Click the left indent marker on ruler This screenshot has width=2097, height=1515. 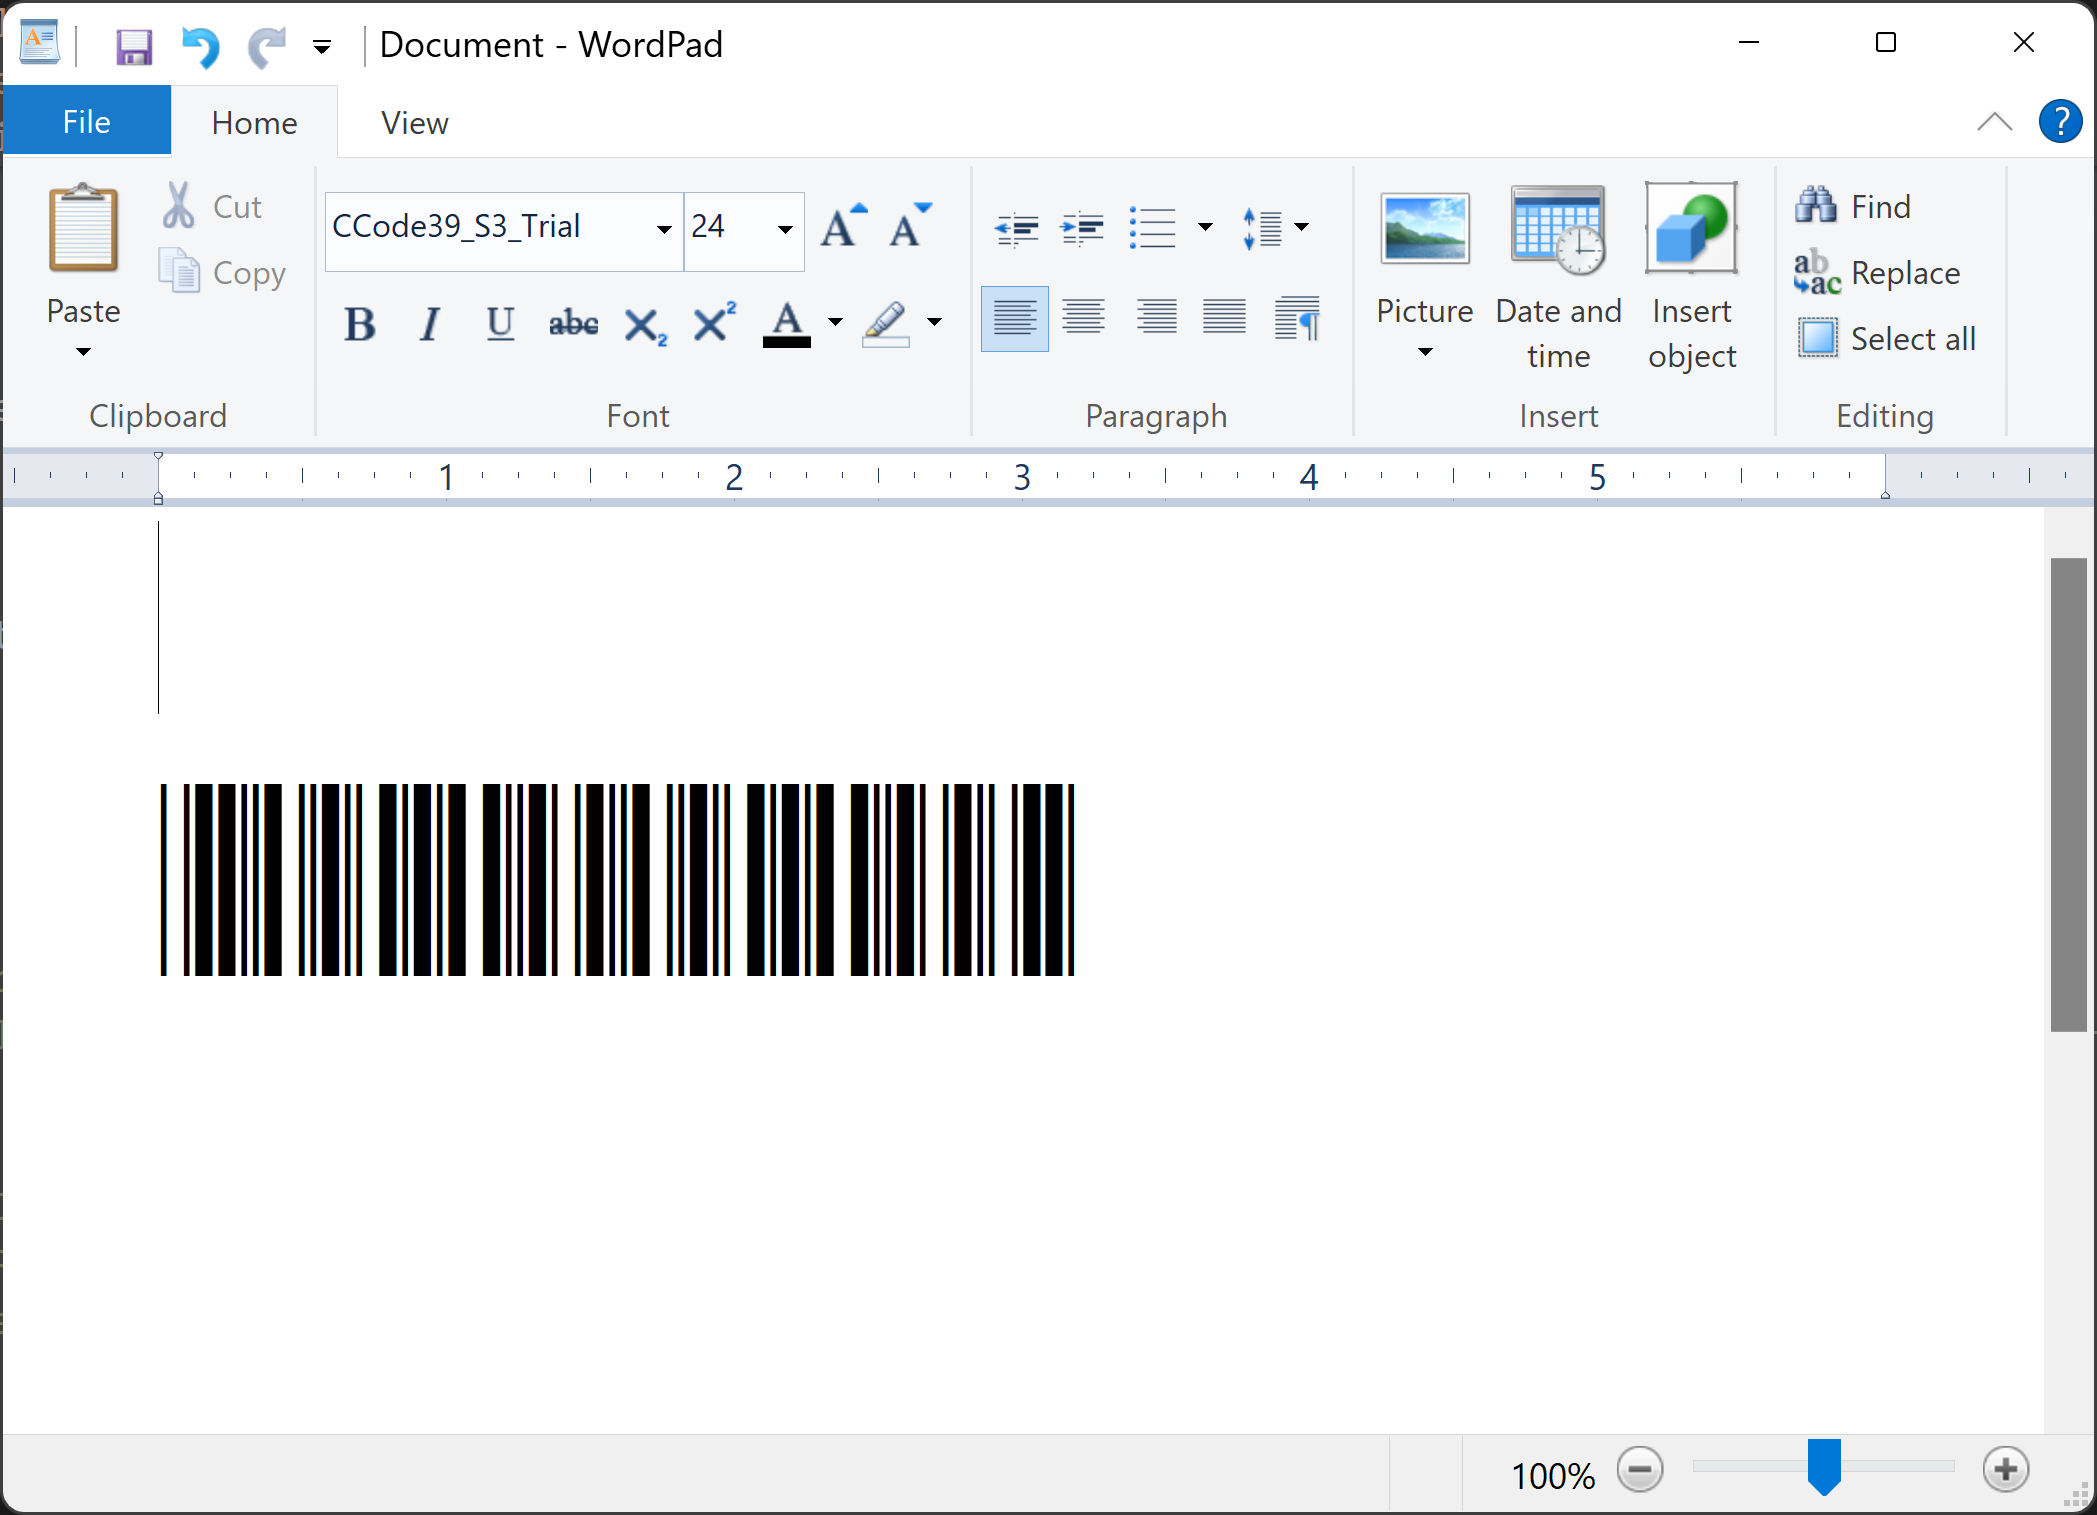pyautogui.click(x=158, y=497)
